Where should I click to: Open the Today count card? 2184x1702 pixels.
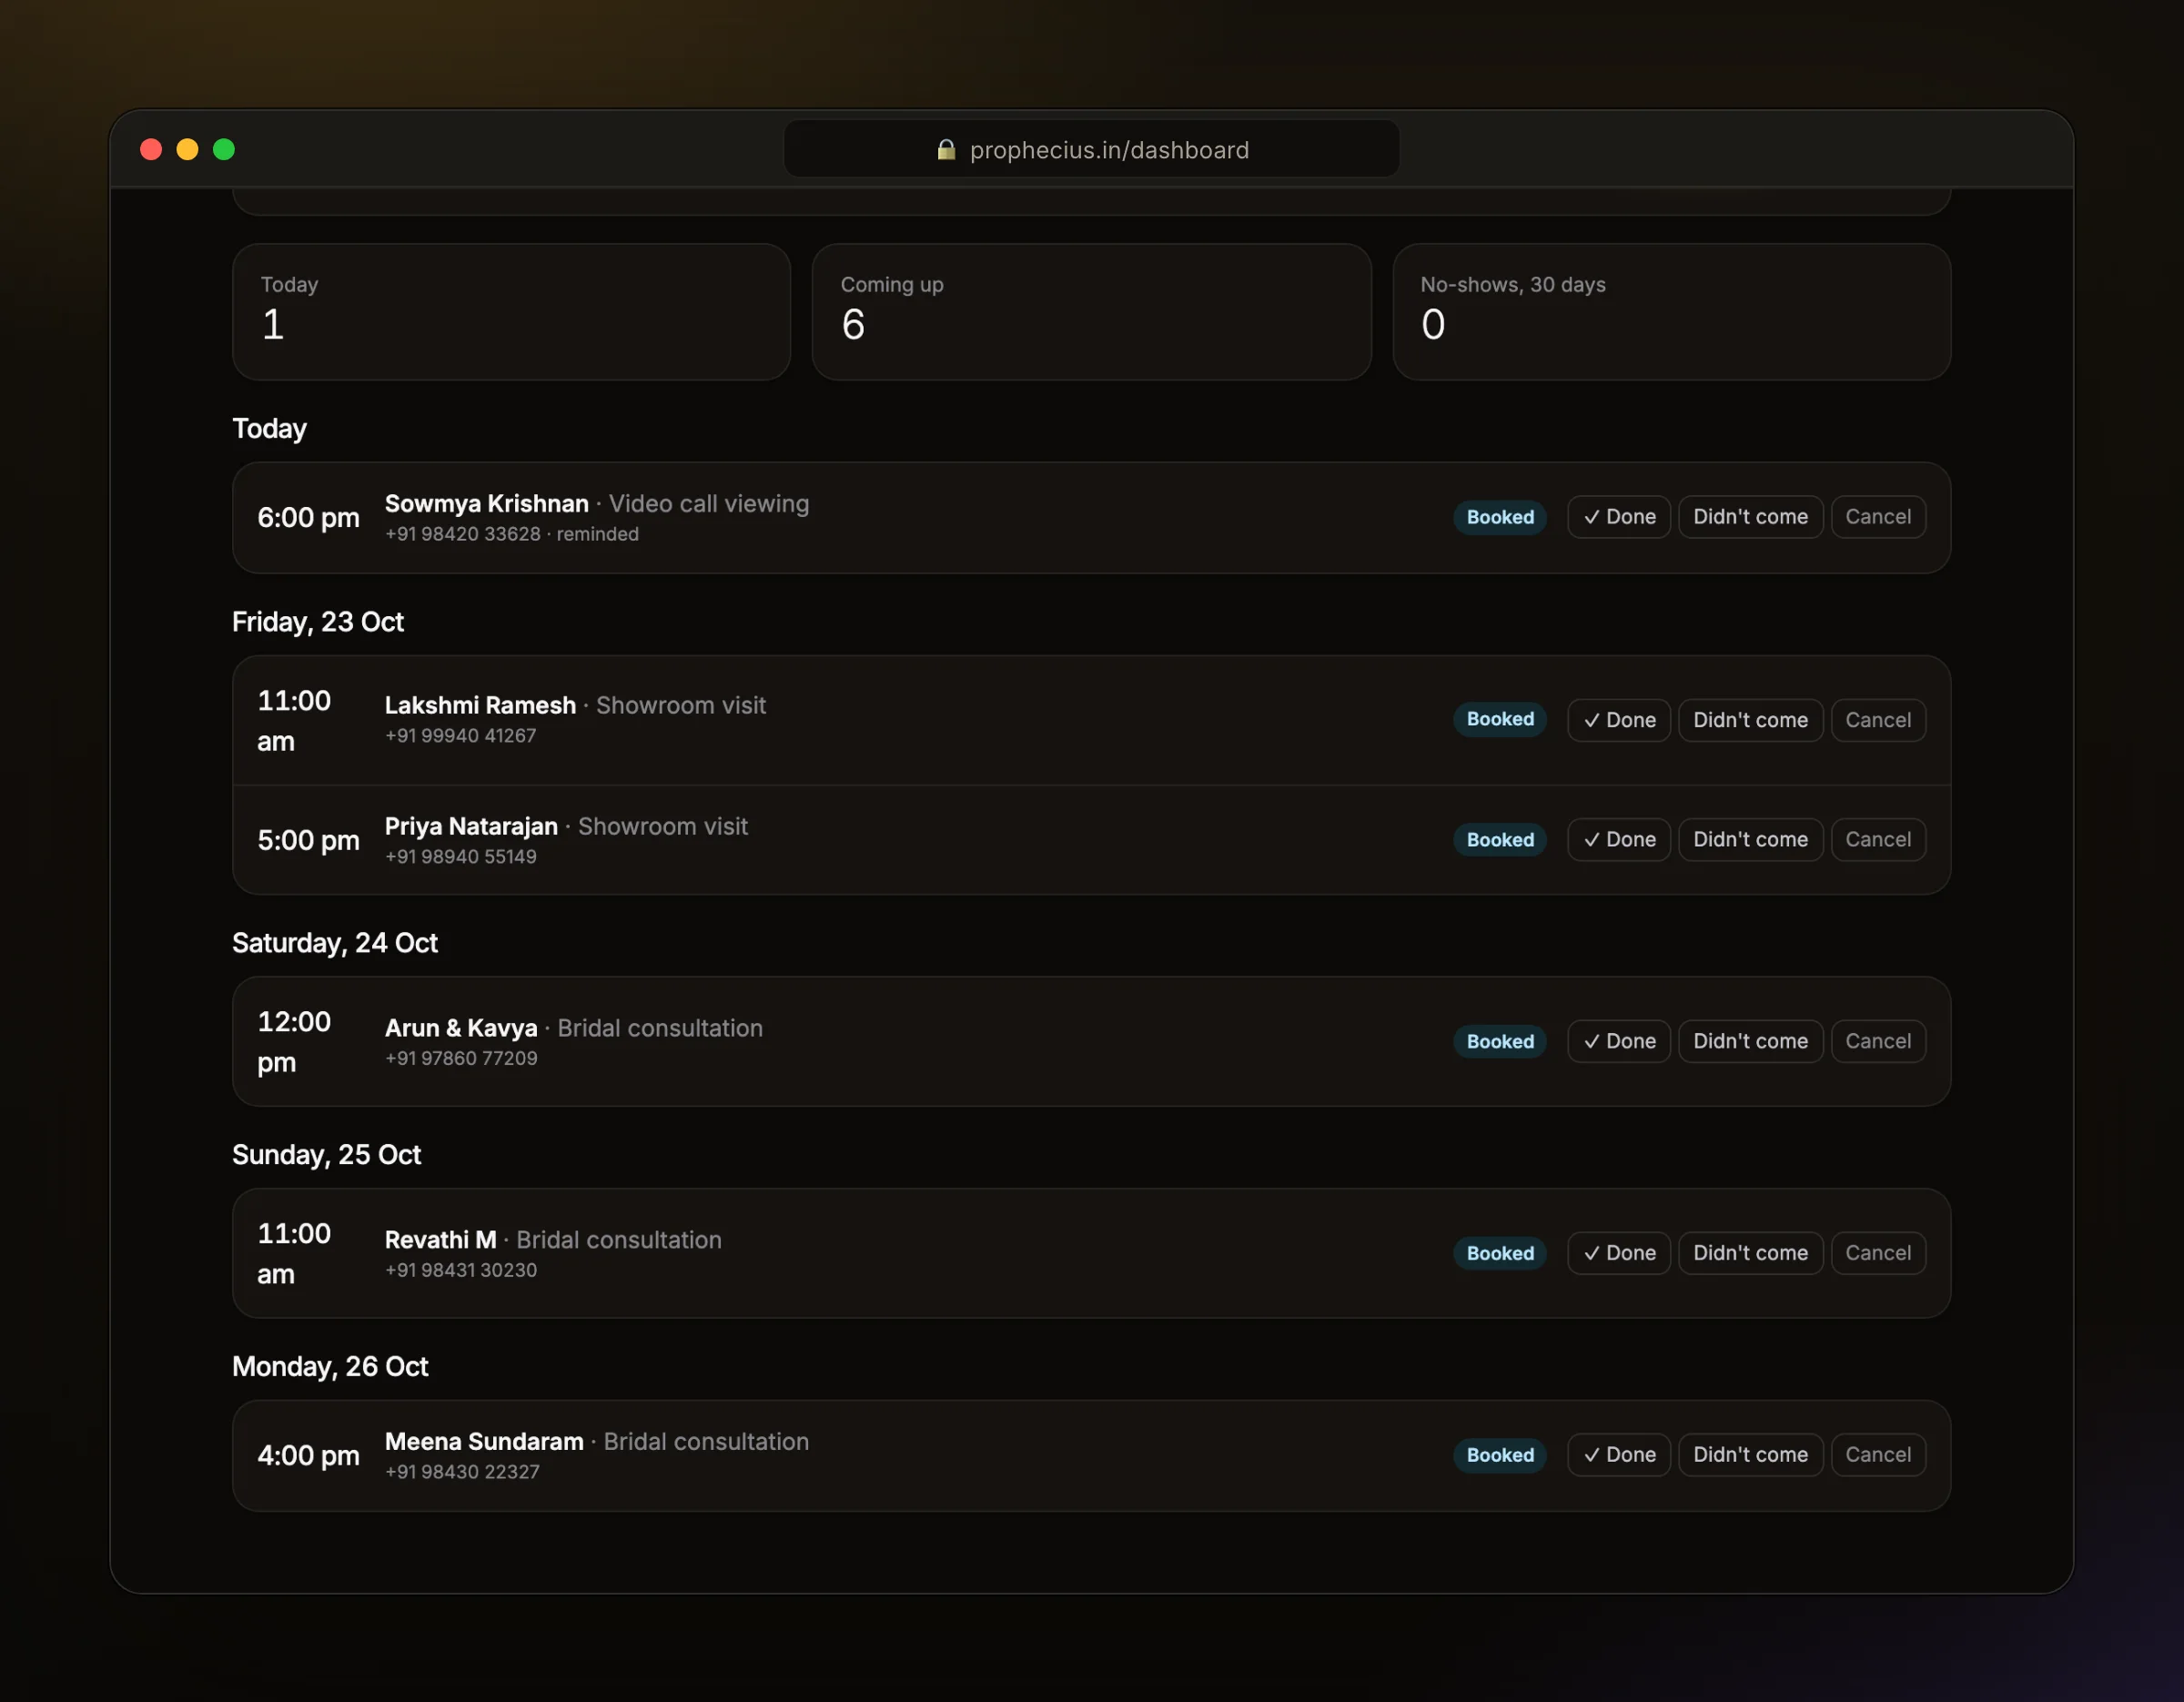pyautogui.click(x=511, y=312)
